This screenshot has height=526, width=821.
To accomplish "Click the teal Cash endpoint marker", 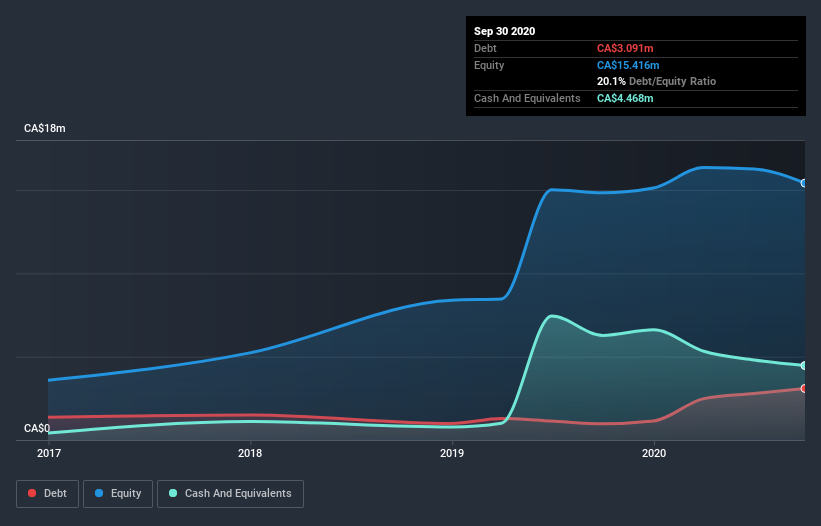I will point(804,365).
